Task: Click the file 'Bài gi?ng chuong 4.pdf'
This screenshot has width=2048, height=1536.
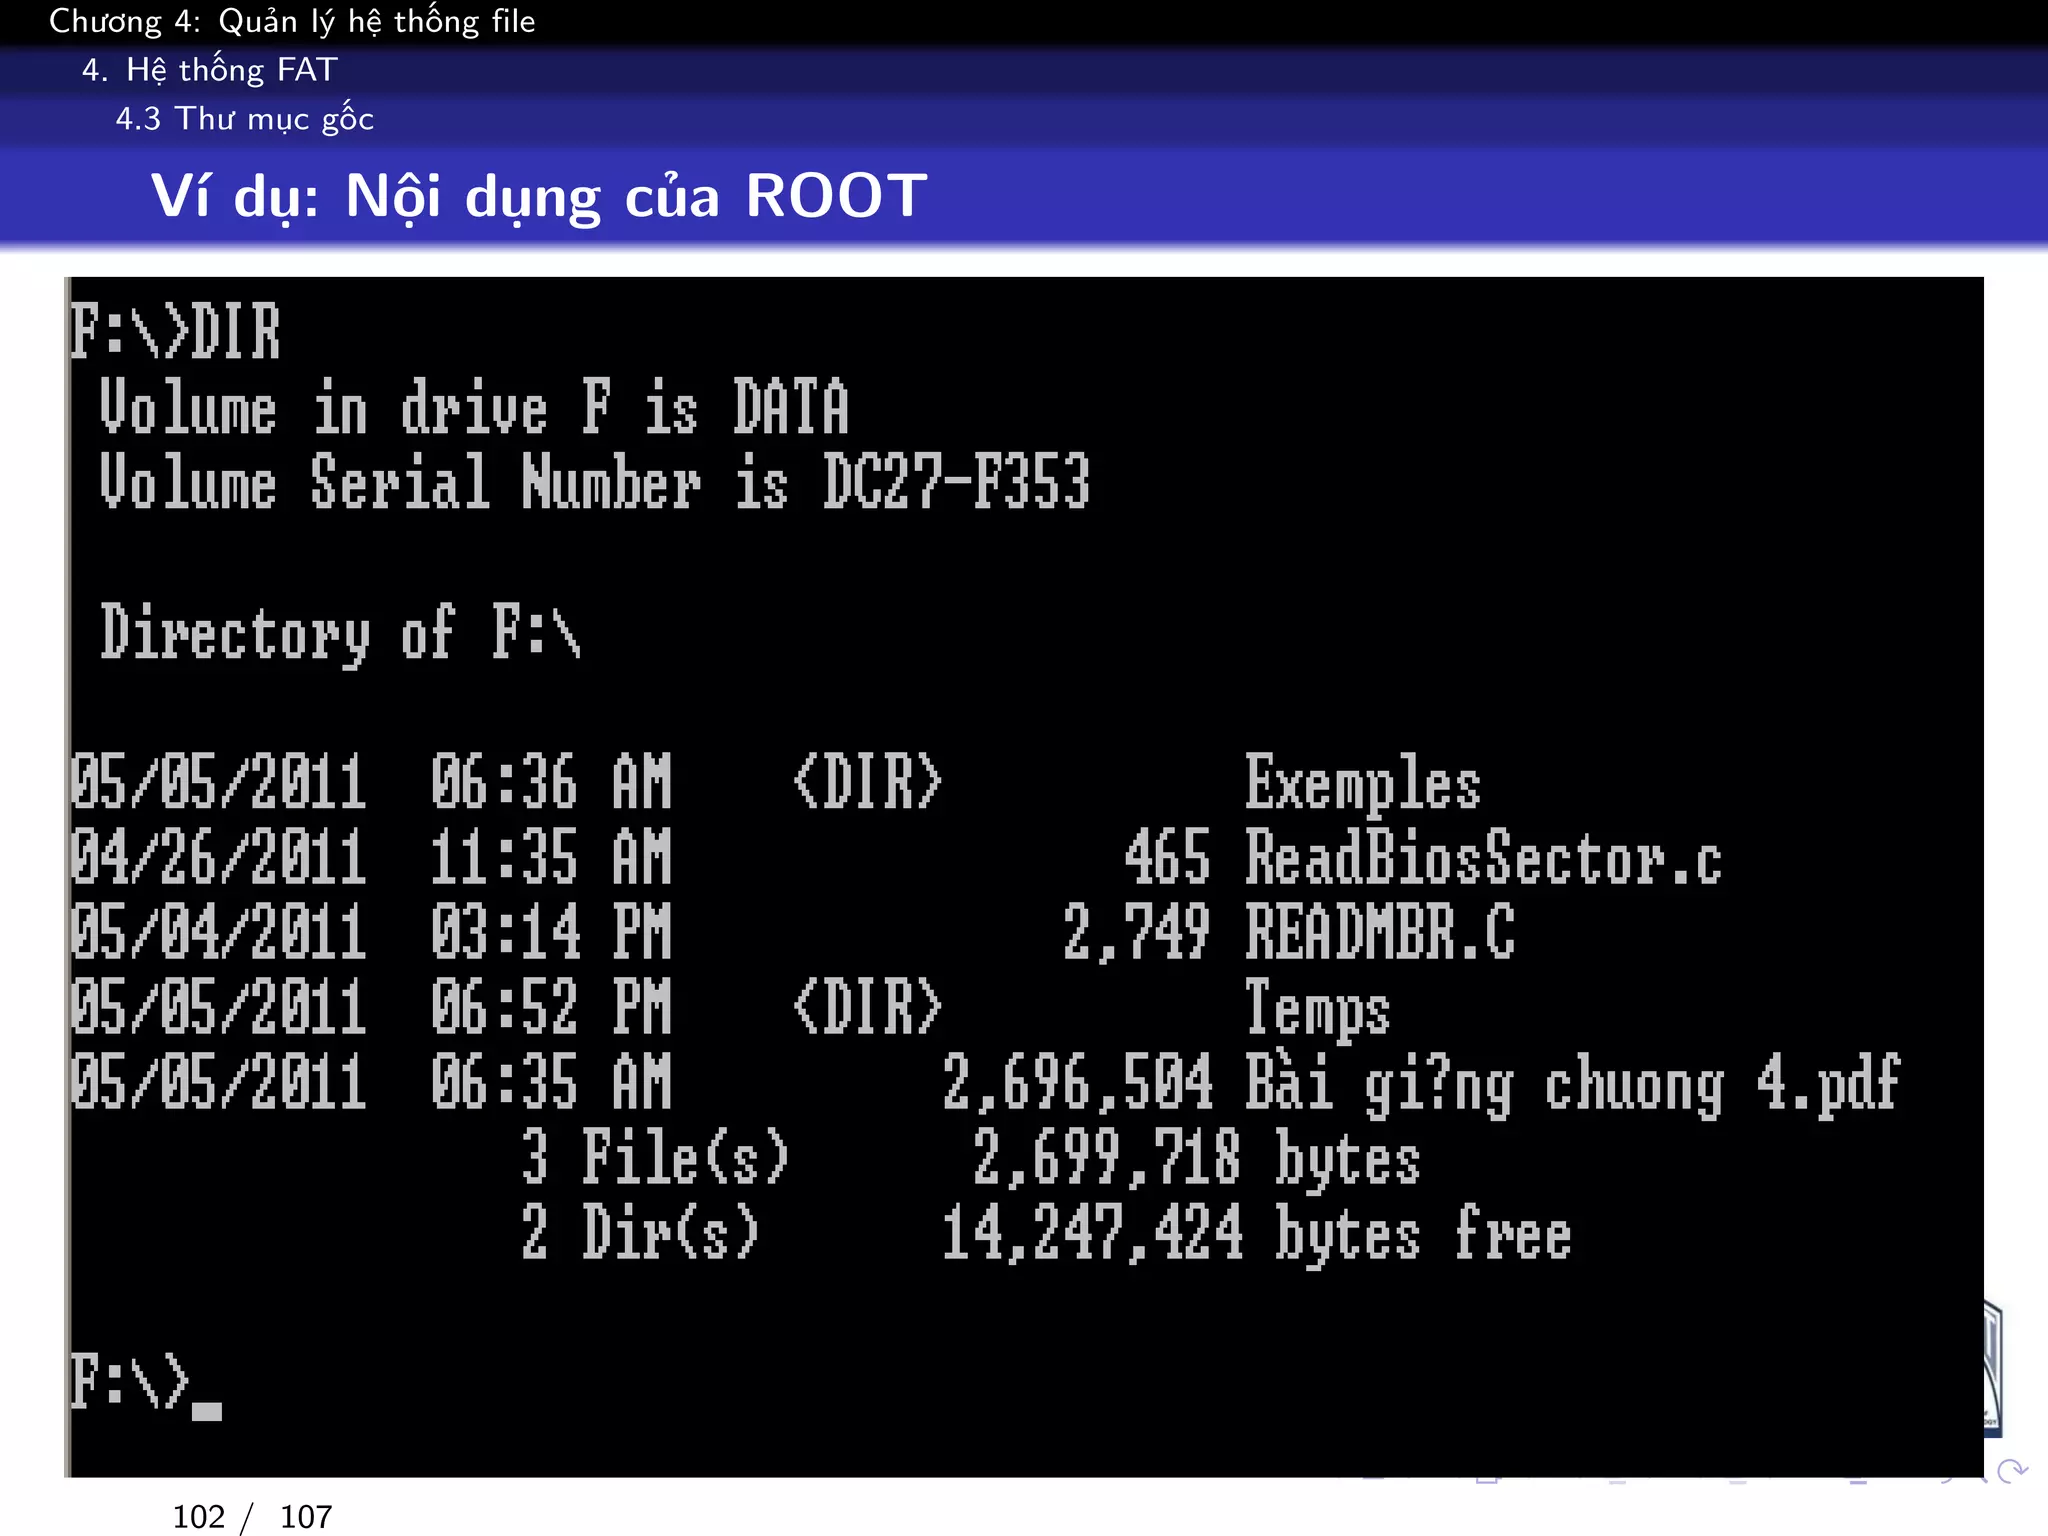Action: point(1572,1084)
